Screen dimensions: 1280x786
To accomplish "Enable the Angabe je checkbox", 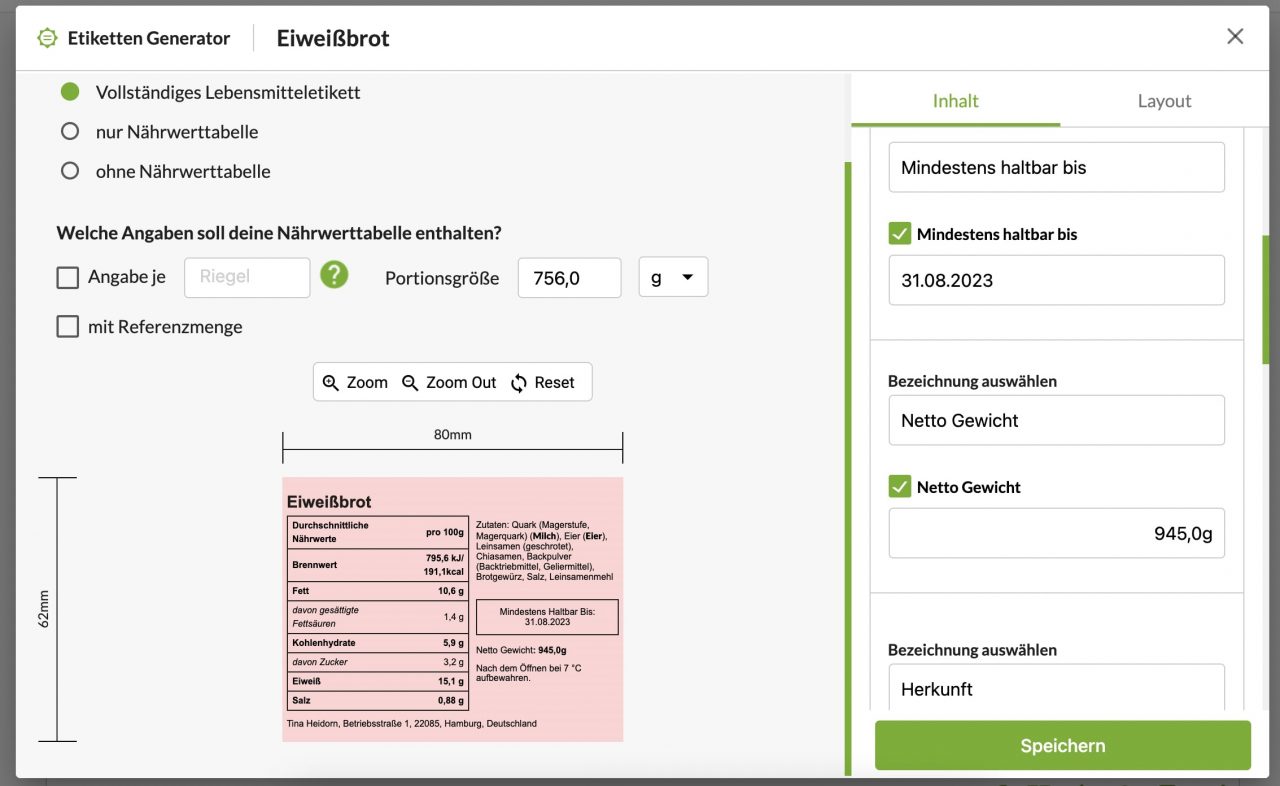I will (68, 278).
